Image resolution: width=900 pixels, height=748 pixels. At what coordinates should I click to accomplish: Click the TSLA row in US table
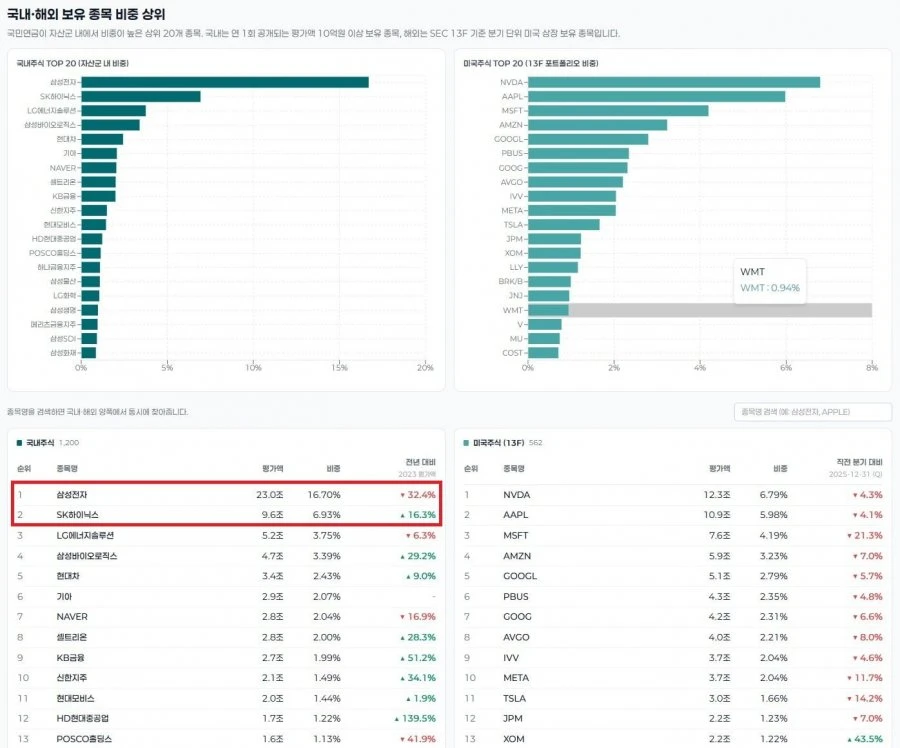[x=673, y=698]
